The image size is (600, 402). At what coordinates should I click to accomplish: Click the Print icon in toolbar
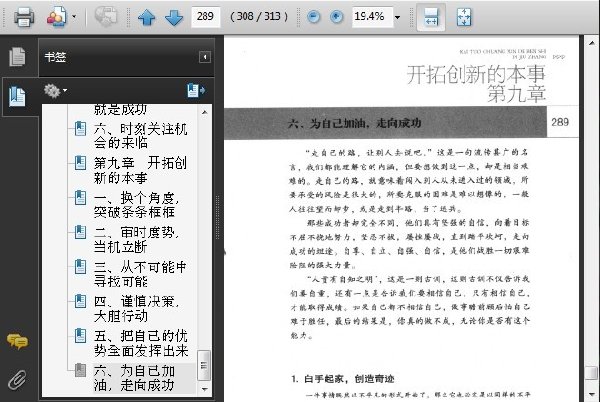24,17
